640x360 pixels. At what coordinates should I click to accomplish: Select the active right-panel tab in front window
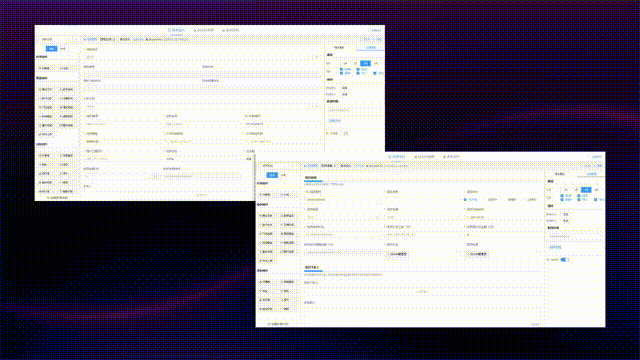click(591, 174)
